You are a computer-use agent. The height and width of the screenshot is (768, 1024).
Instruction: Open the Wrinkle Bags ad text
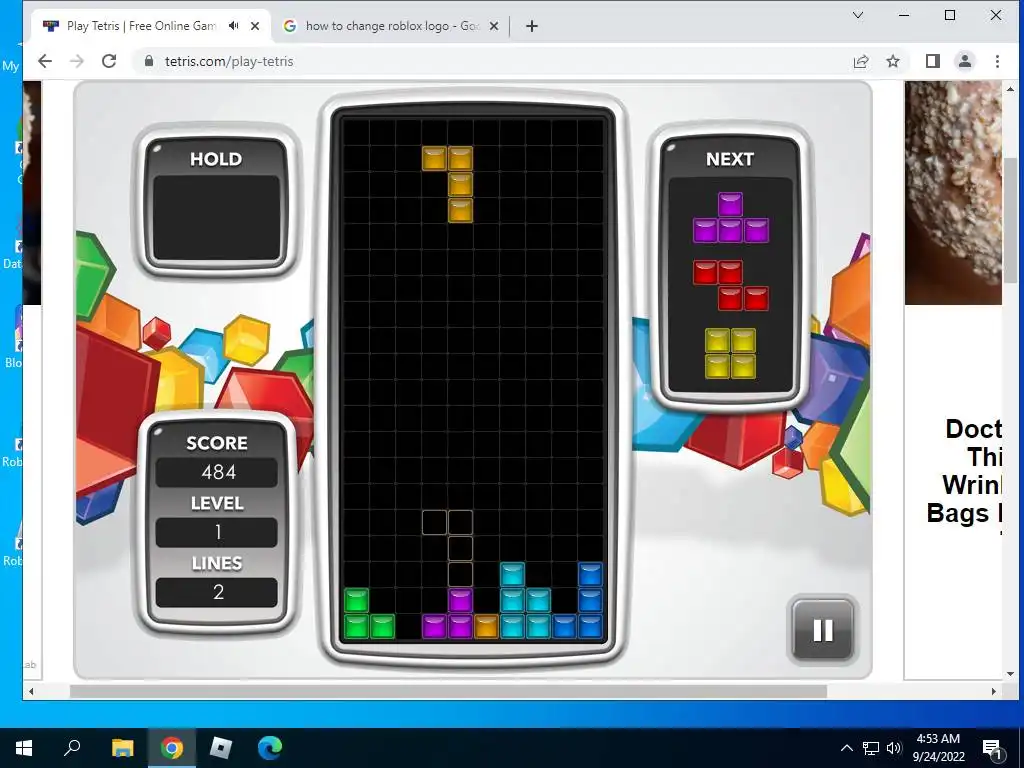pyautogui.click(x=965, y=472)
